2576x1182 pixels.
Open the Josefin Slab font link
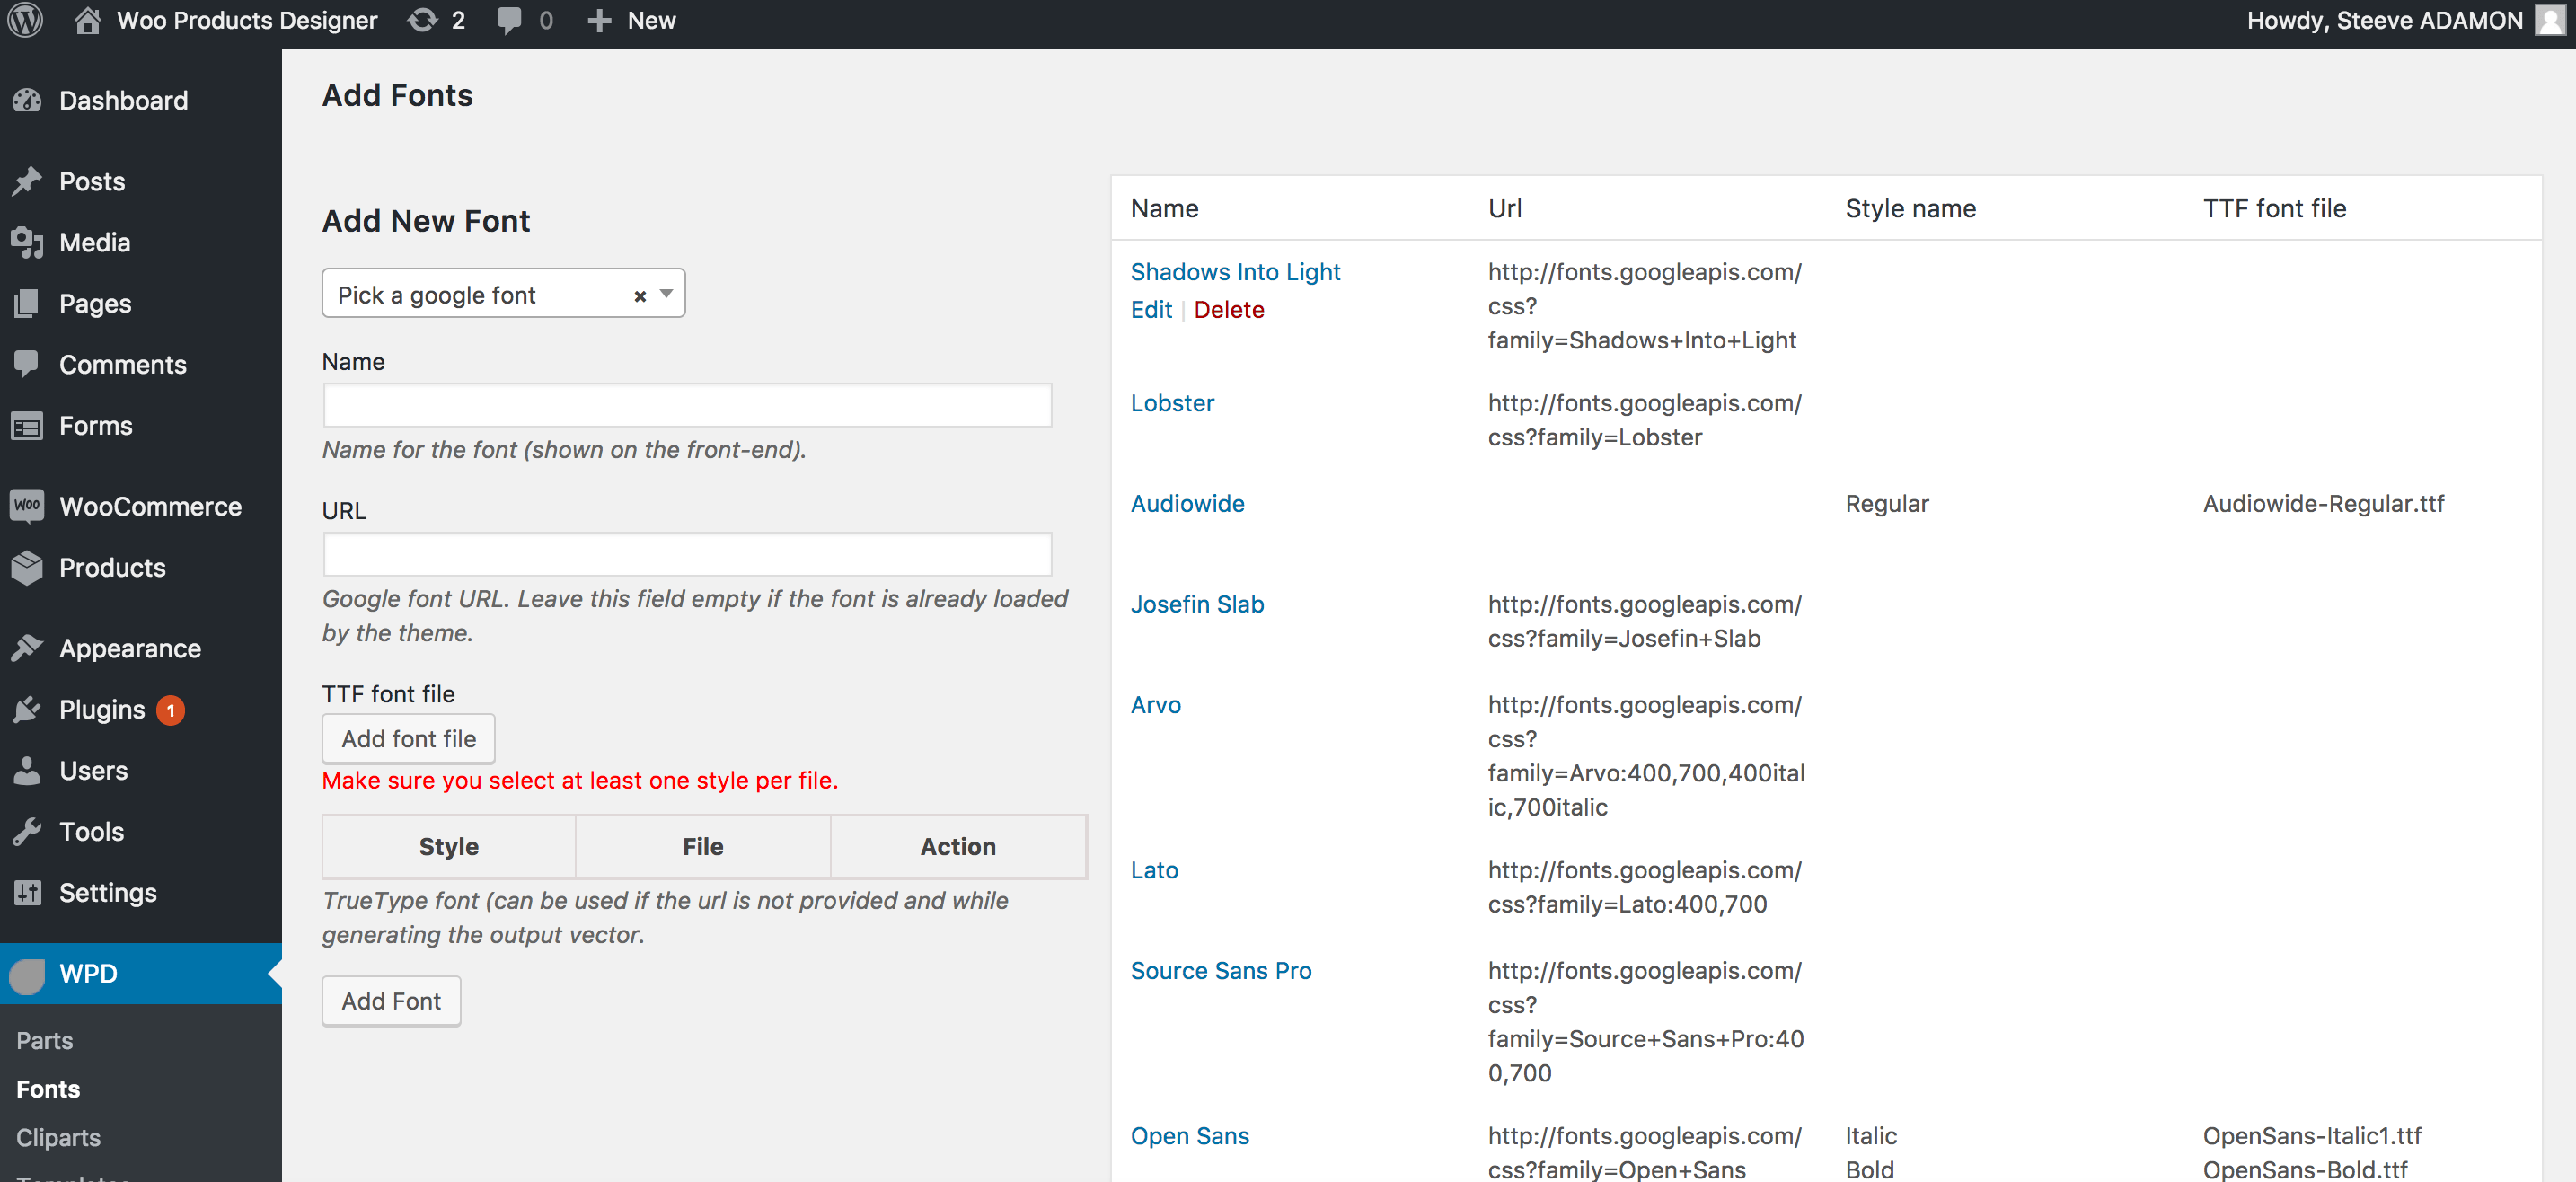tap(1197, 604)
